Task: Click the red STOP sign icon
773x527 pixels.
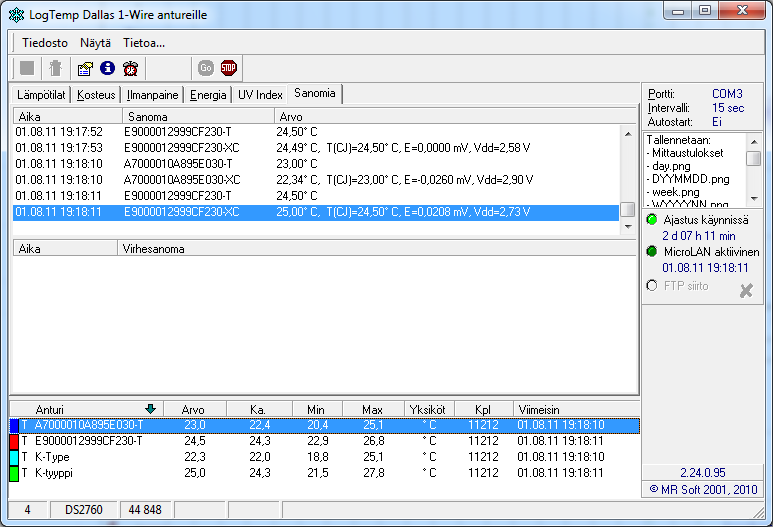Action: [x=229, y=68]
